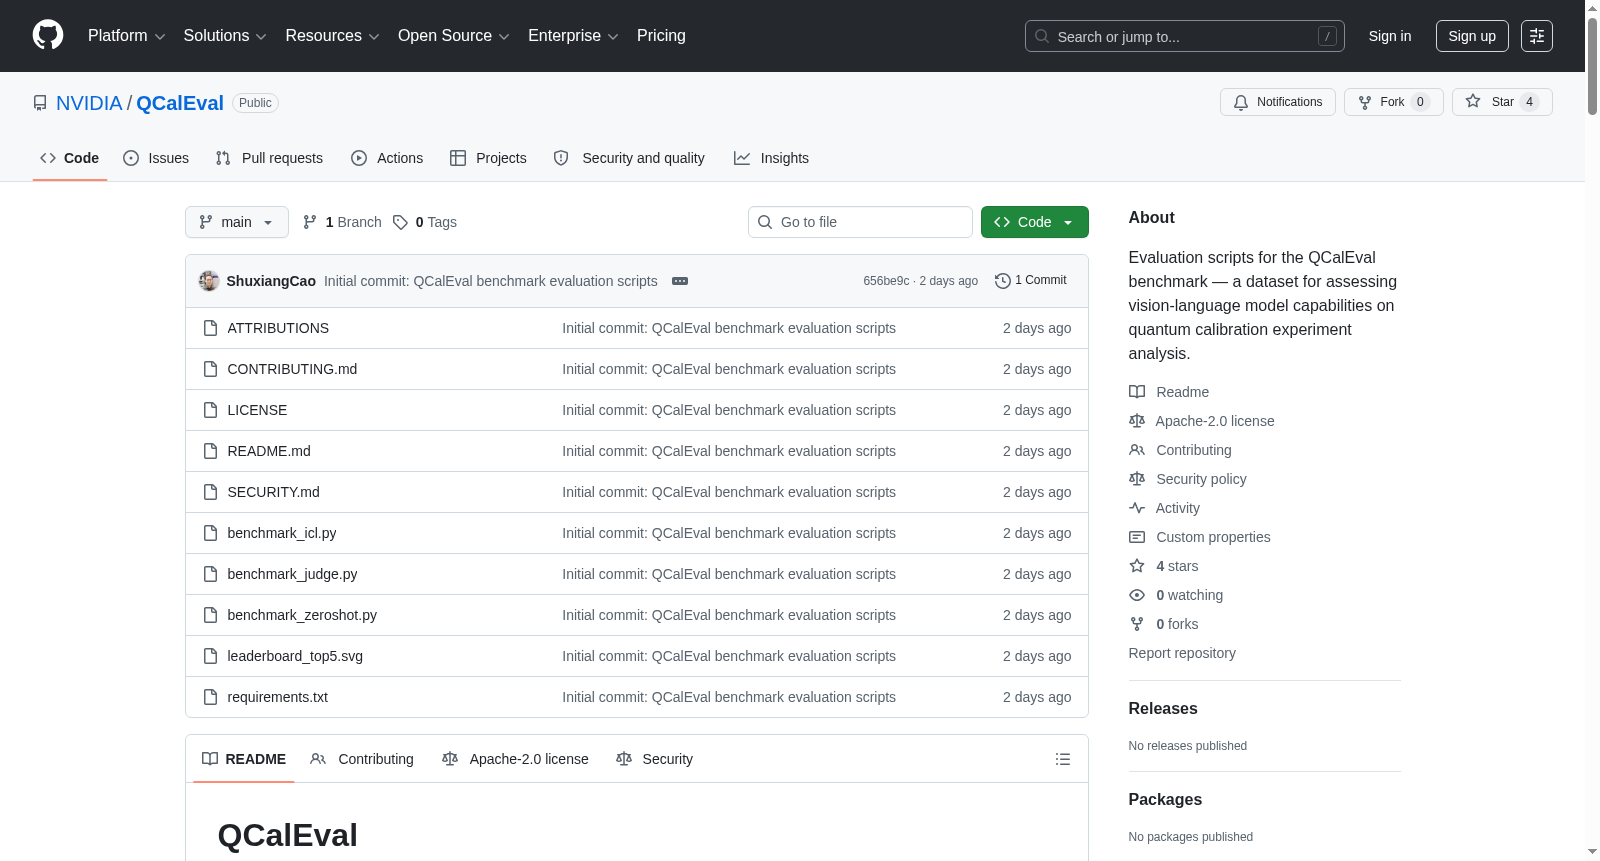The width and height of the screenshot is (1600, 861).
Task: Open the README.md file
Action: [x=269, y=451]
